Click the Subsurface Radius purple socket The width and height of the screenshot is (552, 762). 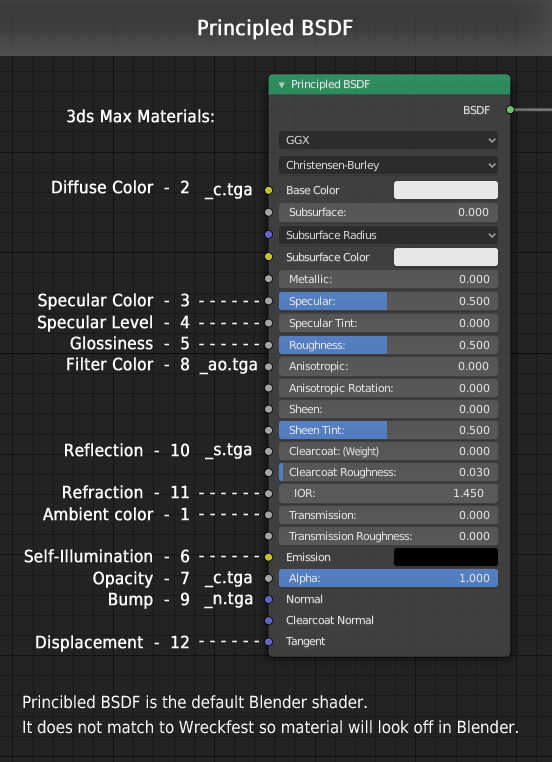click(x=269, y=235)
